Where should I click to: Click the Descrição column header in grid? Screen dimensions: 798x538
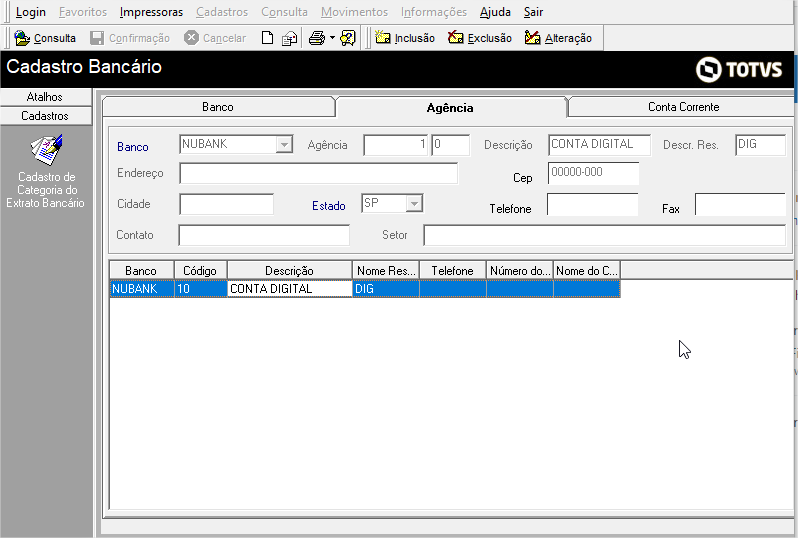click(290, 271)
